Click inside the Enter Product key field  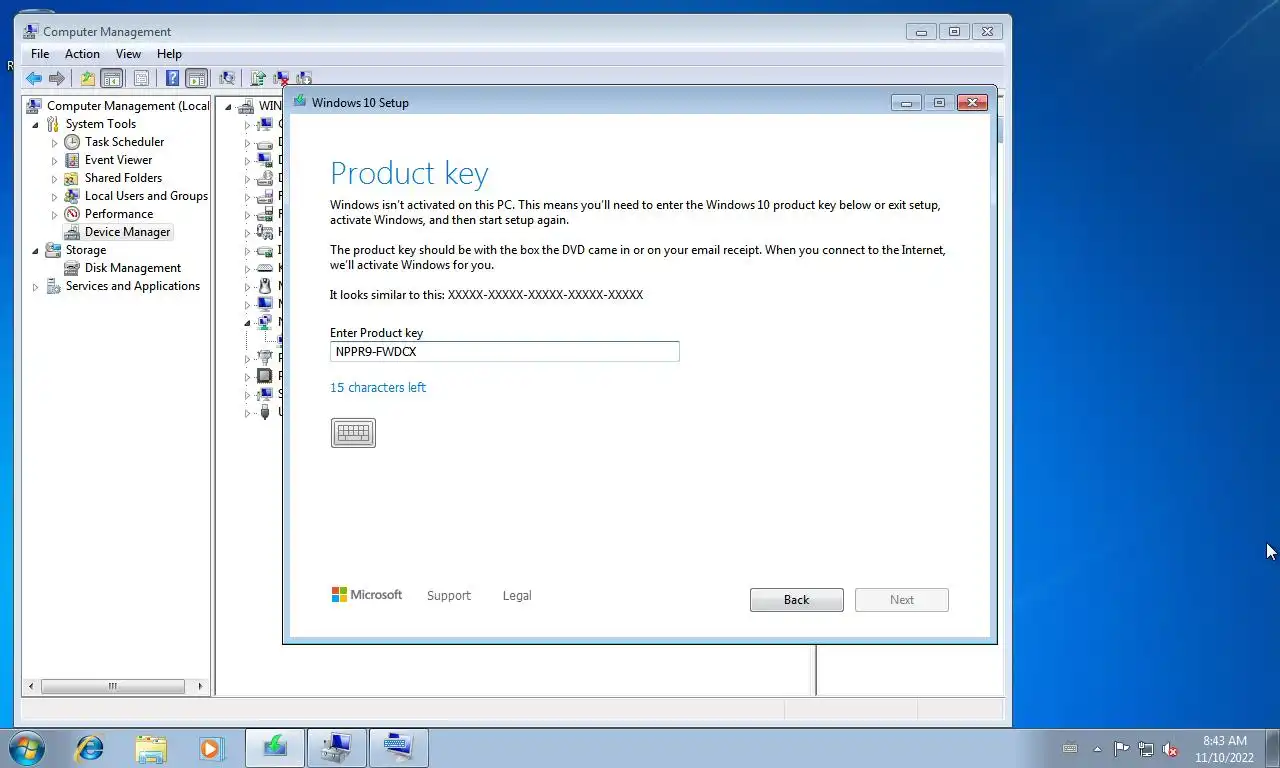505,351
